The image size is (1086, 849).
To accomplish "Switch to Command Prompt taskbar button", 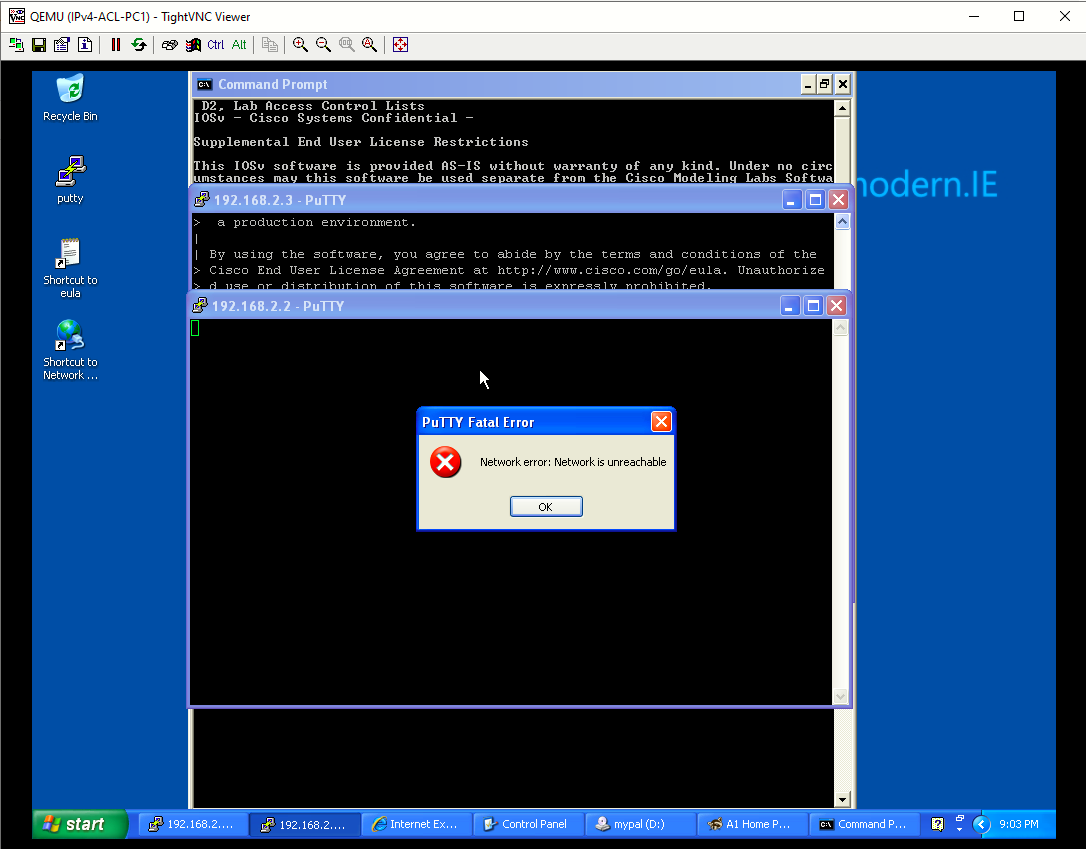I will click(x=864, y=824).
